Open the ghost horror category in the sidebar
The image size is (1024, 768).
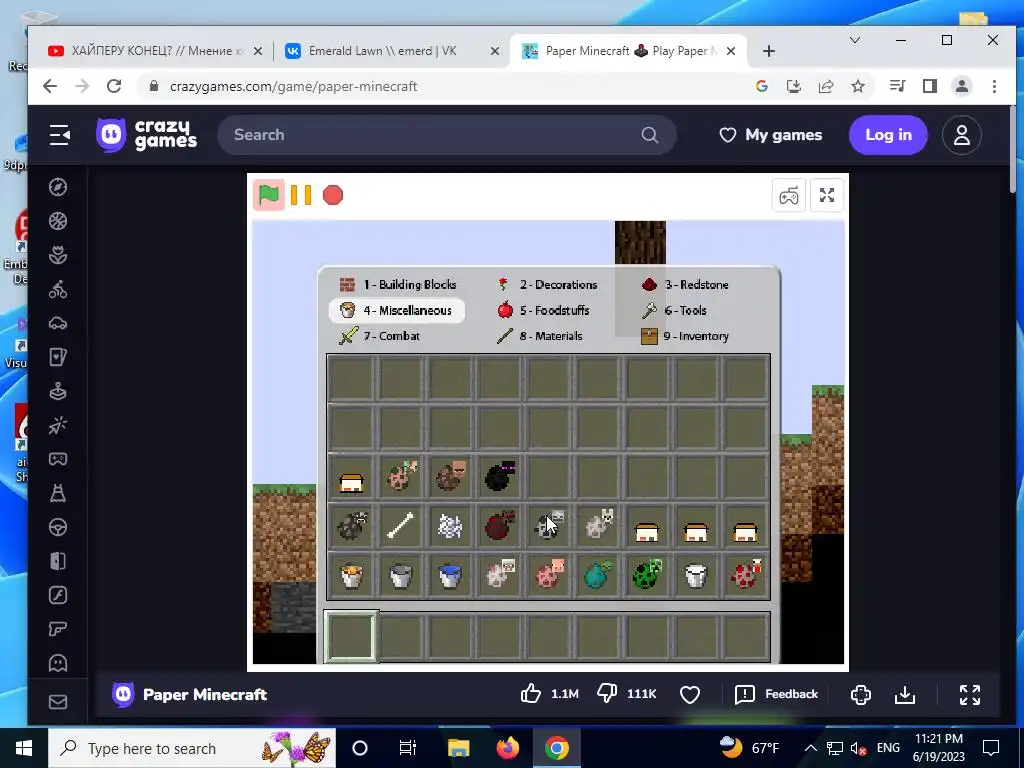[58, 663]
